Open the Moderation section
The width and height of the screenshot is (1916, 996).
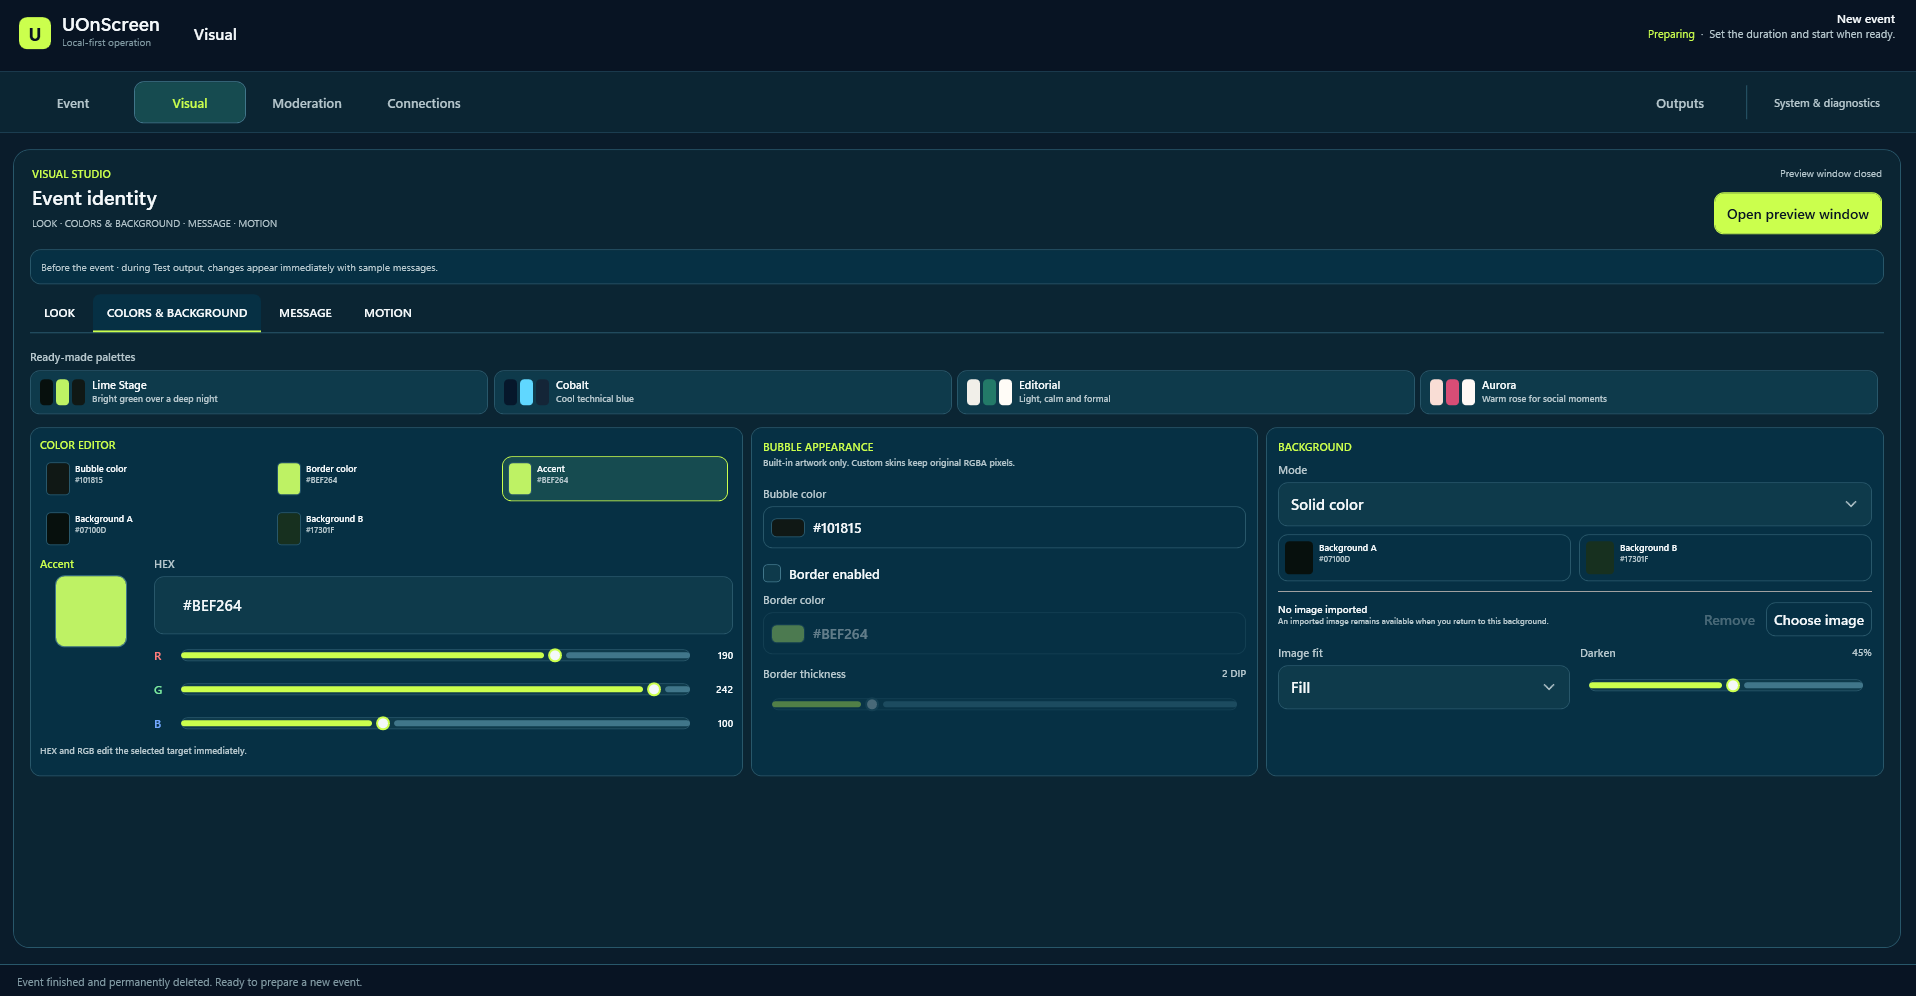pyautogui.click(x=307, y=103)
